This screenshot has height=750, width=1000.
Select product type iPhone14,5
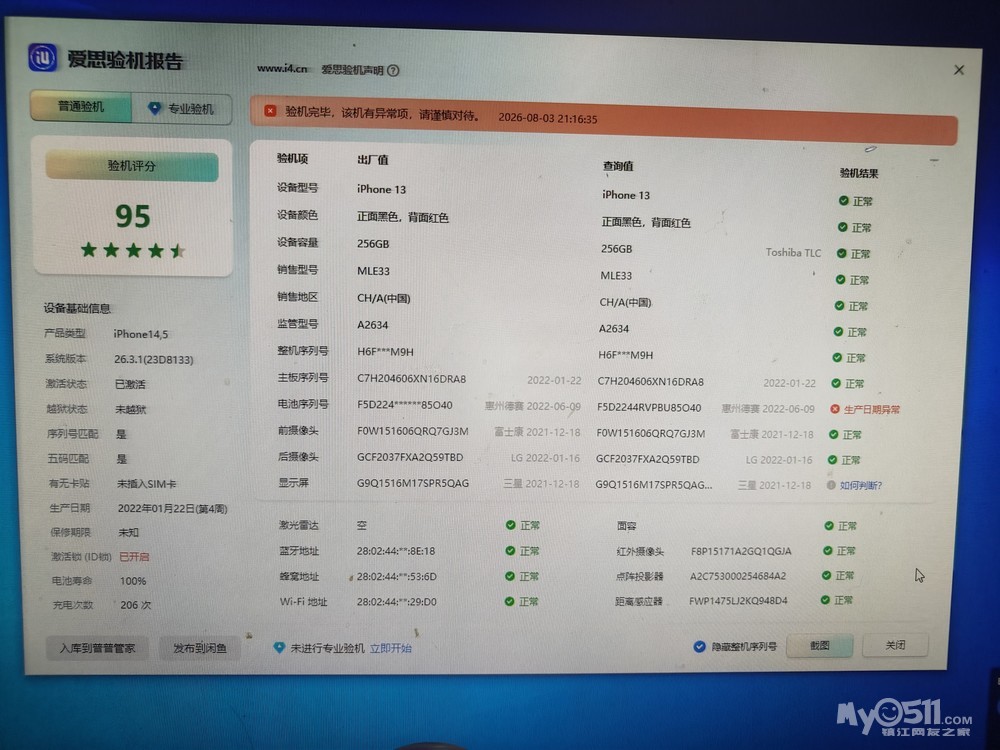(x=140, y=334)
